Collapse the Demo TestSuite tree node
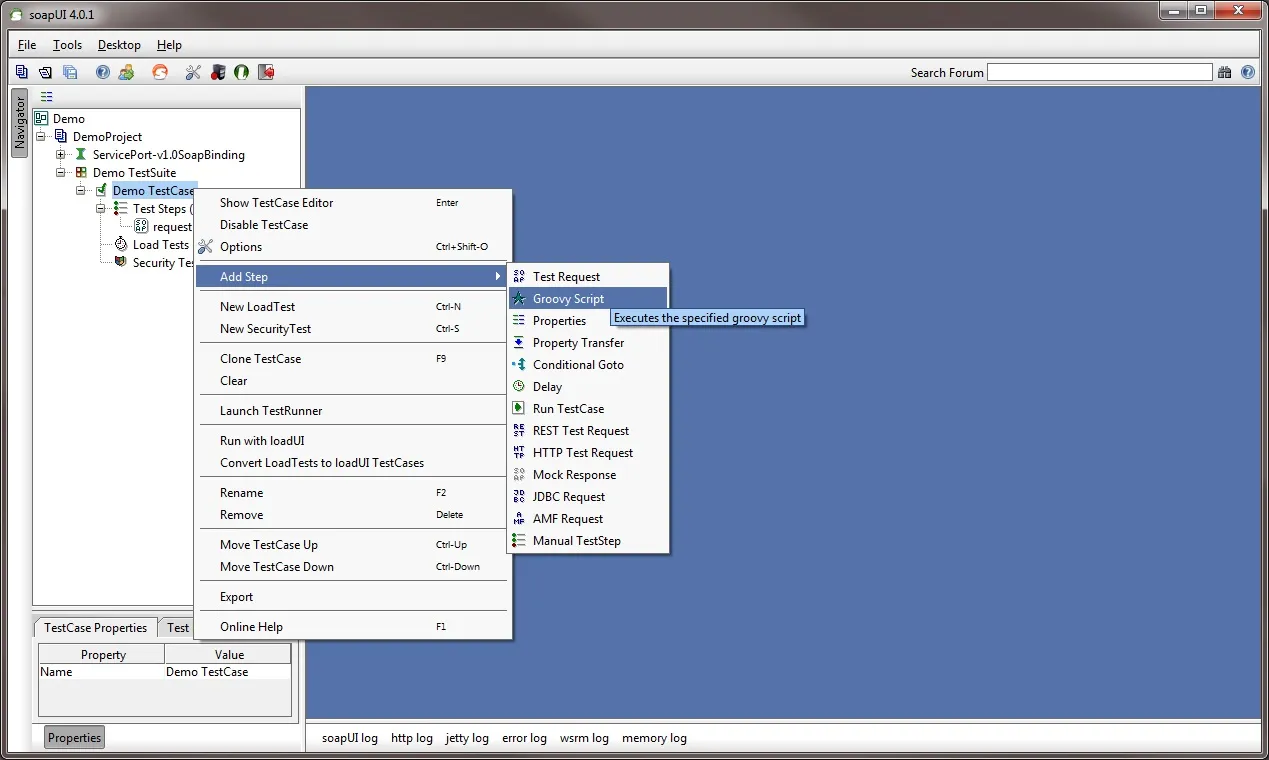Viewport: 1269px width, 760px height. [61, 173]
